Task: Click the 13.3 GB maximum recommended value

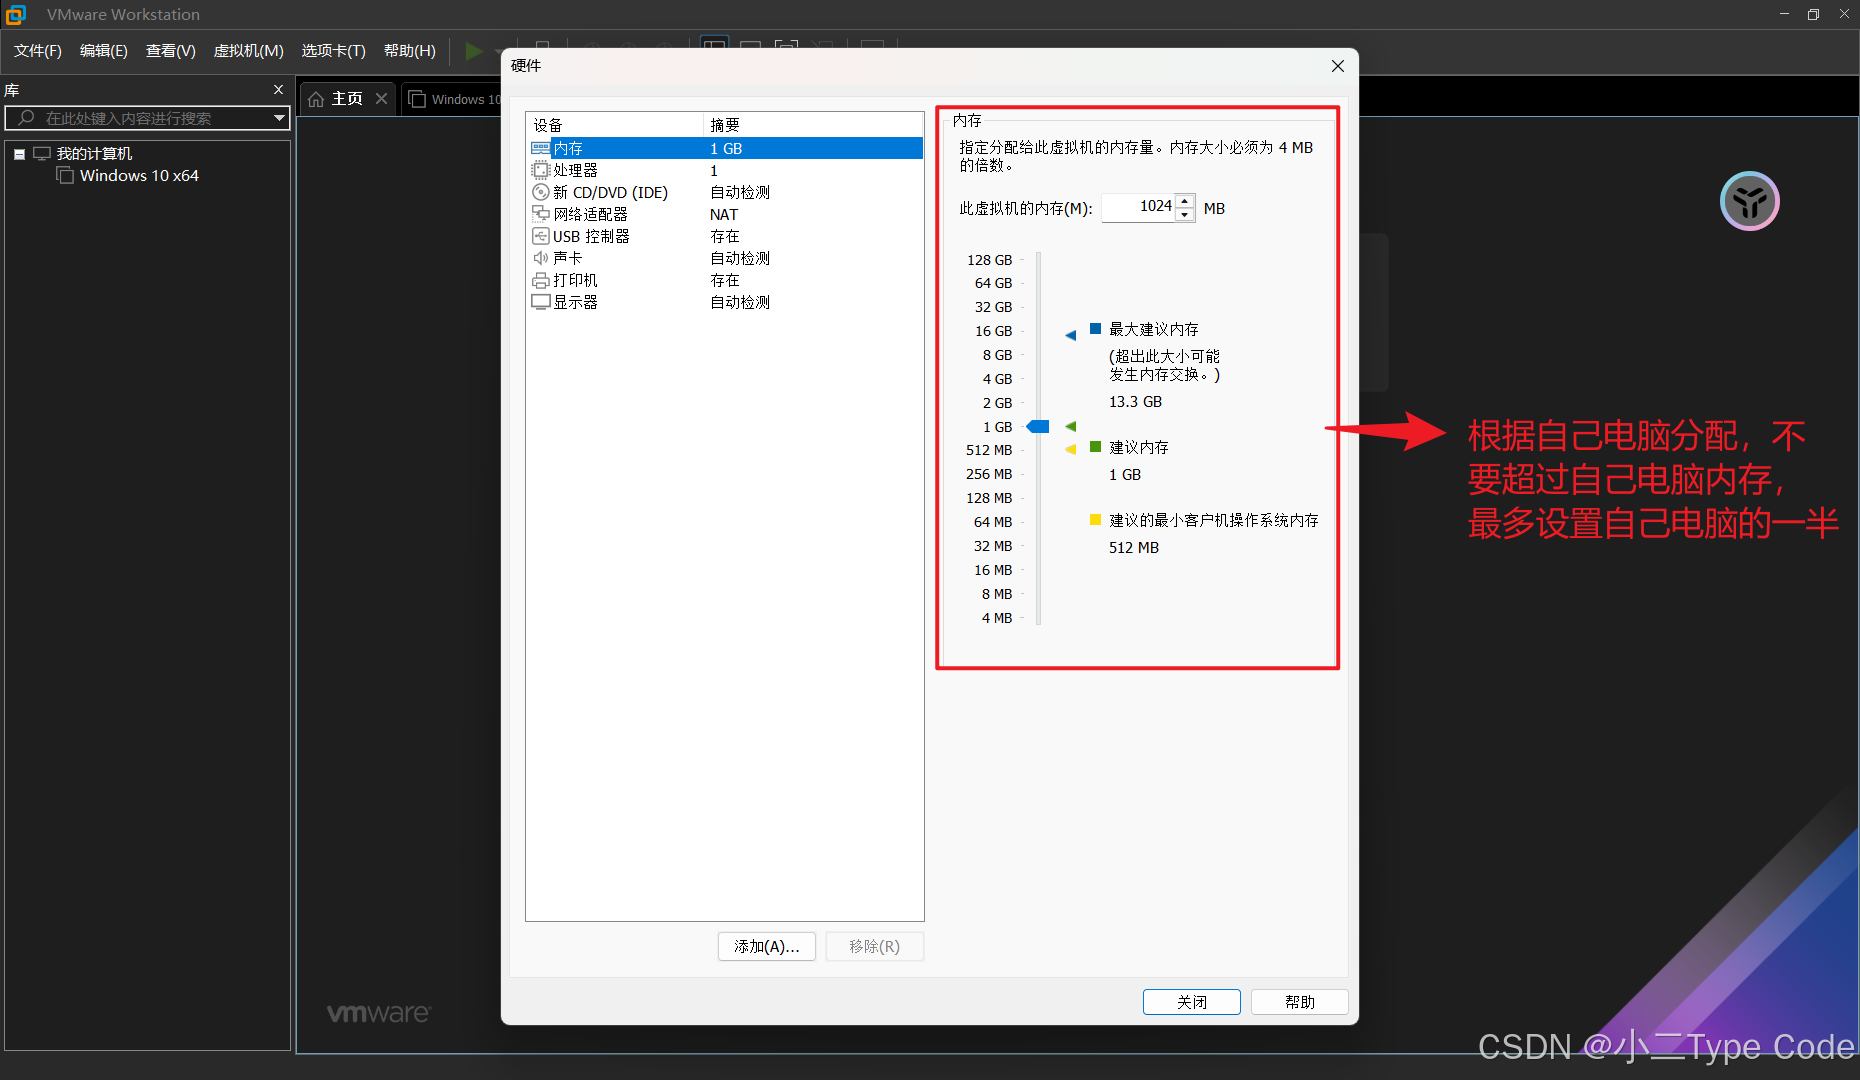Action: (1135, 402)
